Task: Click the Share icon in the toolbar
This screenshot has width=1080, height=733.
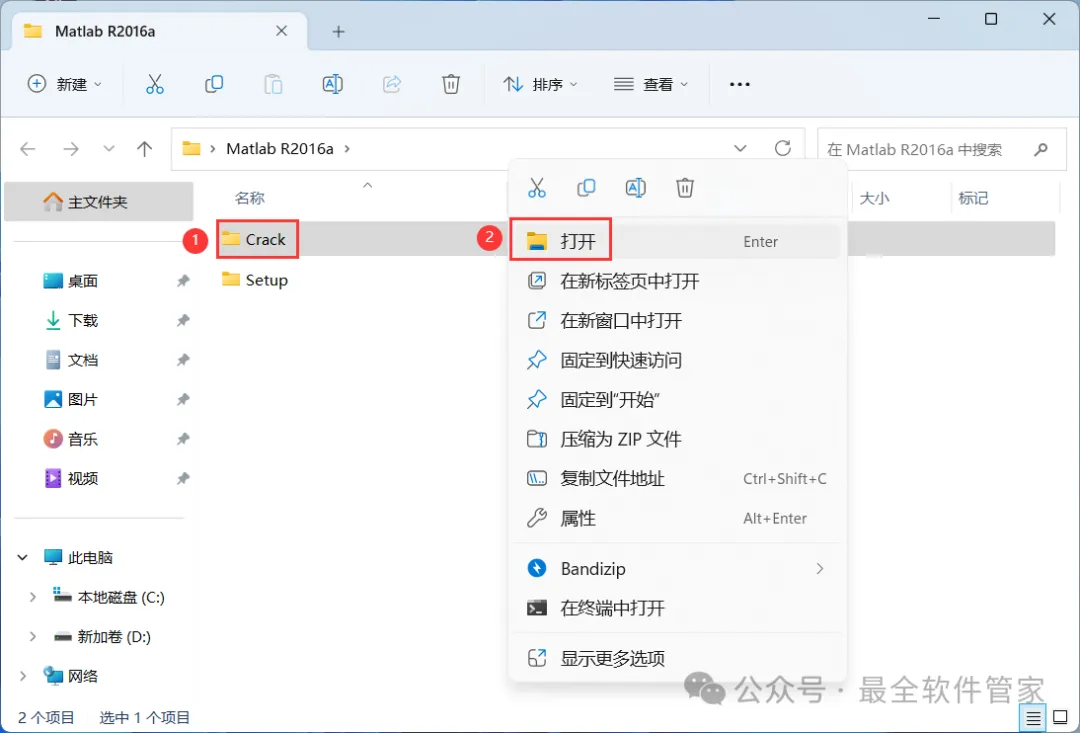Action: coord(392,84)
